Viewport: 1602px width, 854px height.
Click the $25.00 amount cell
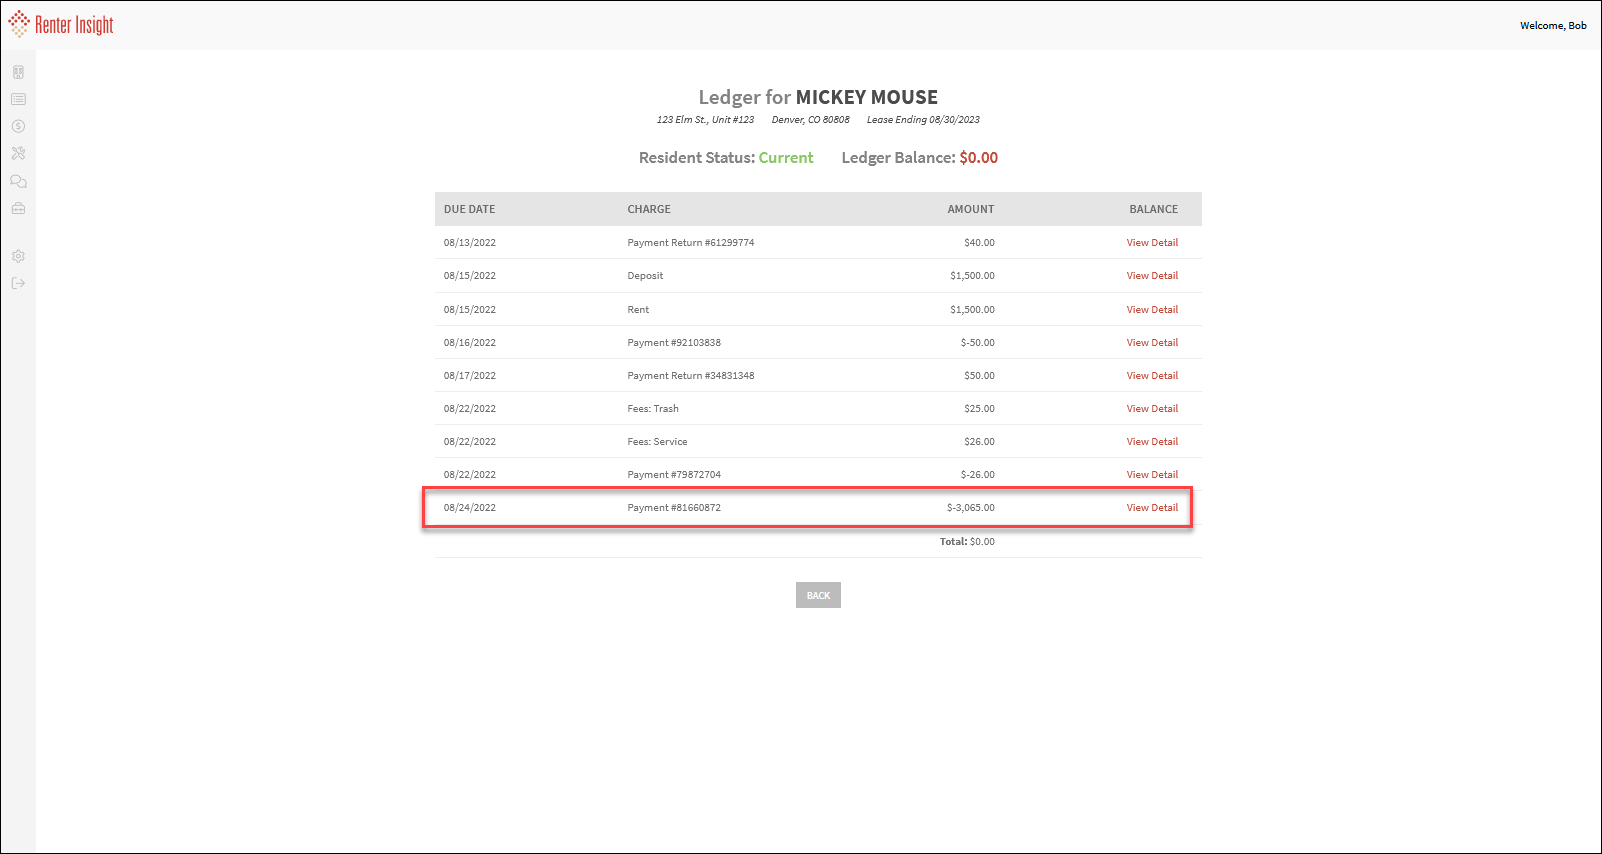coord(979,409)
